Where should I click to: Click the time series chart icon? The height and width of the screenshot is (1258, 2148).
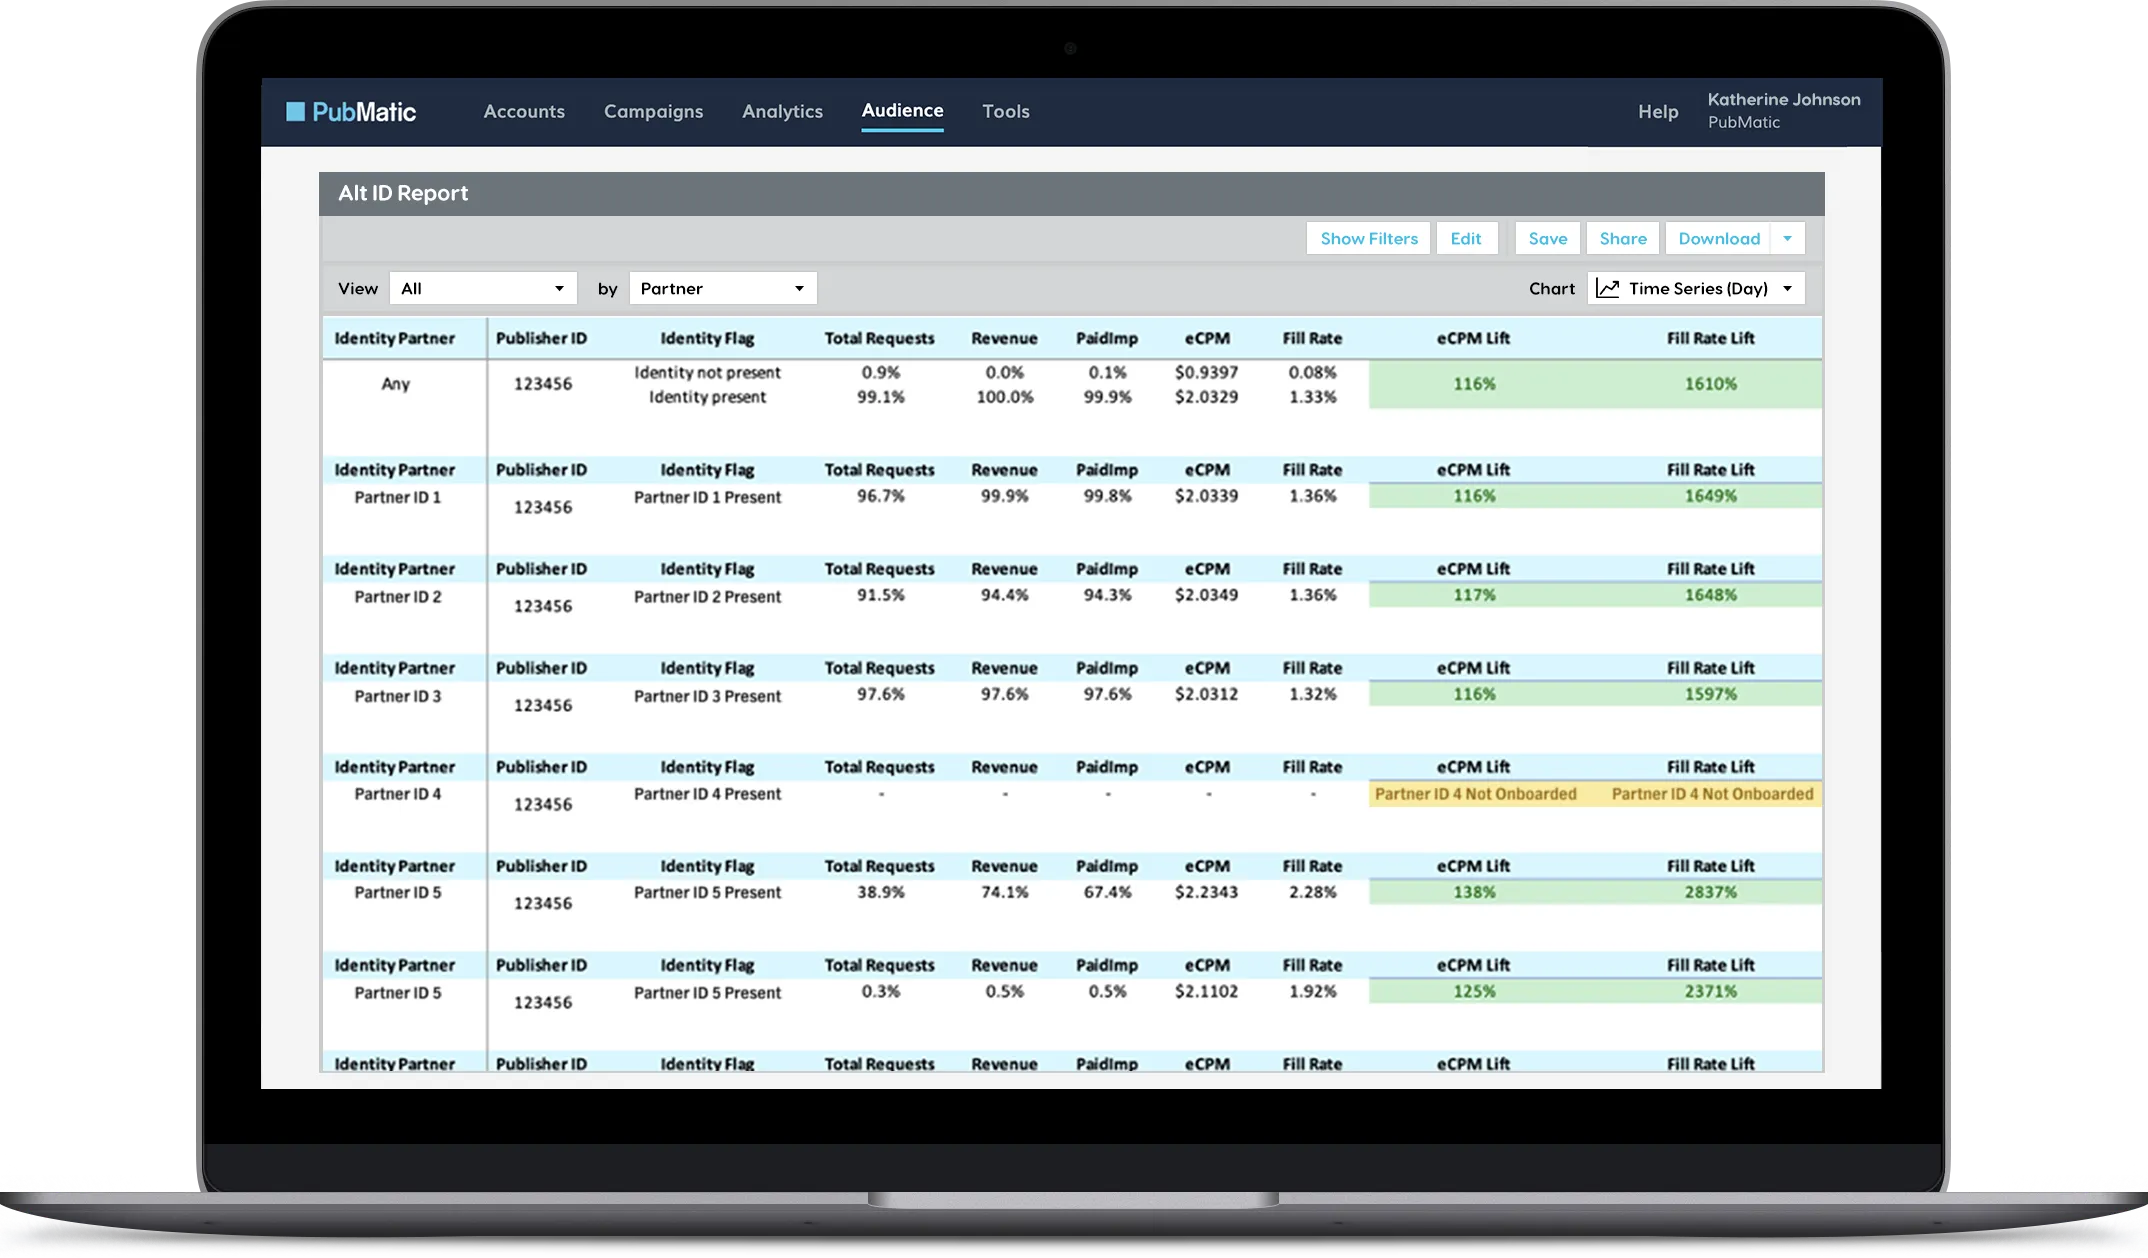(x=1607, y=288)
